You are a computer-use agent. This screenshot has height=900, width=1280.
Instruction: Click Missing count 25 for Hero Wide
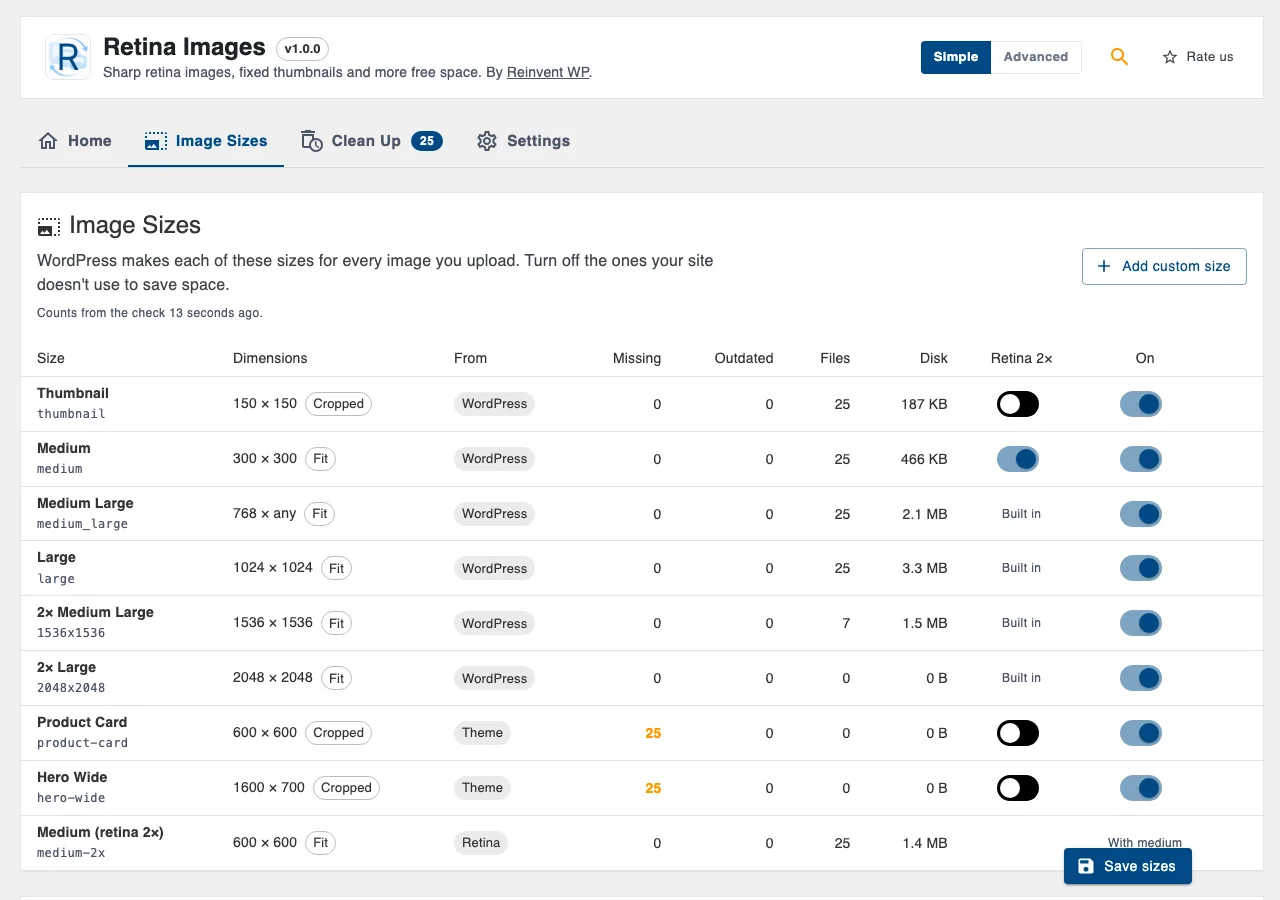(653, 788)
